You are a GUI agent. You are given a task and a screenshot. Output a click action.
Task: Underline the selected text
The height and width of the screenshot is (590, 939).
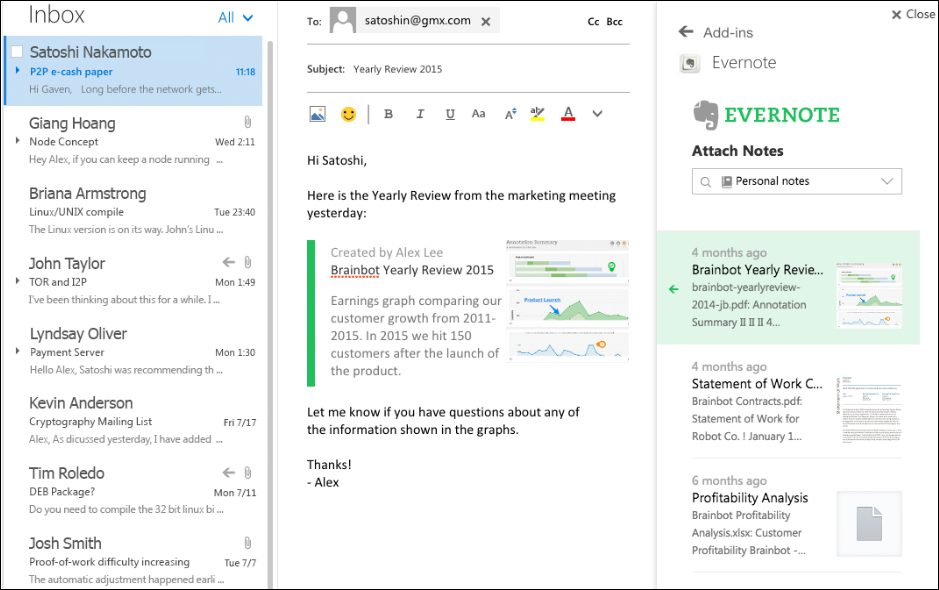[x=450, y=113]
